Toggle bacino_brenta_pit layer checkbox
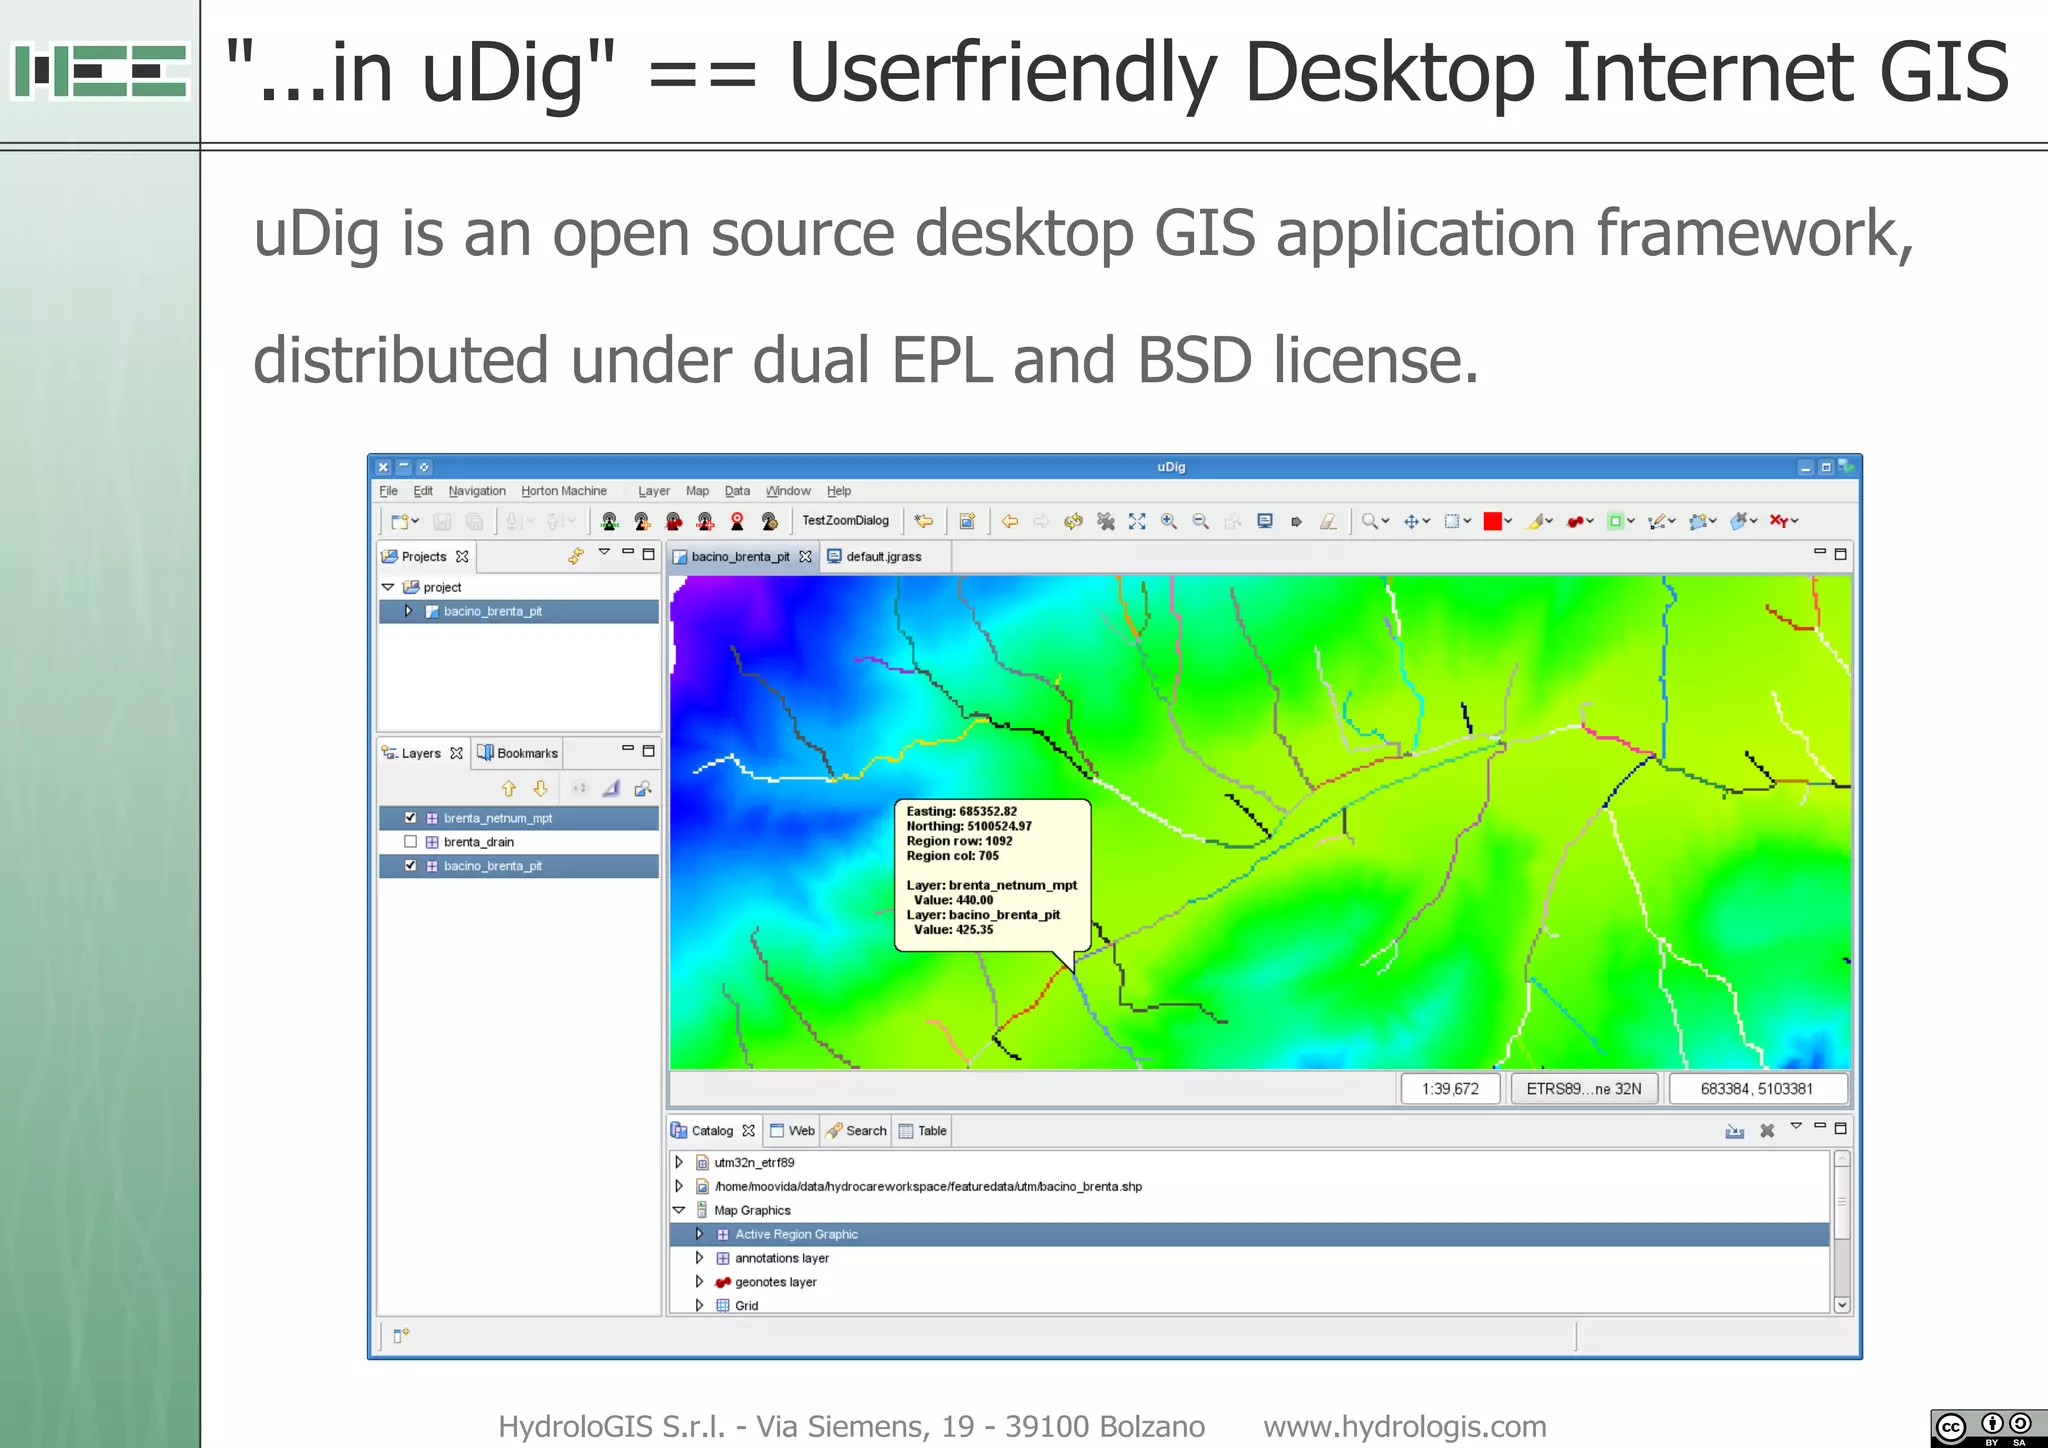 pyautogui.click(x=410, y=865)
